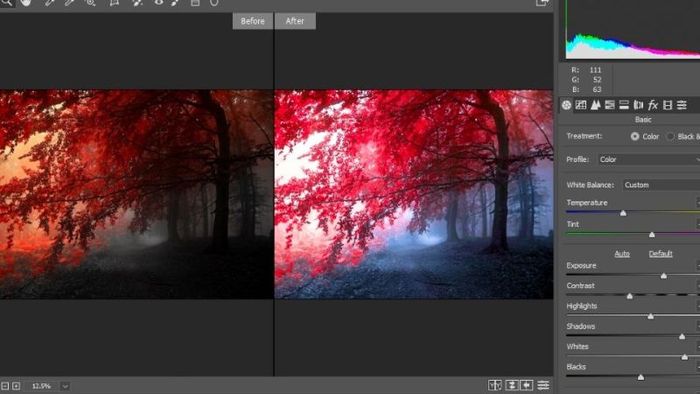
Task: Click the R value 111 readout
Action: (595, 70)
